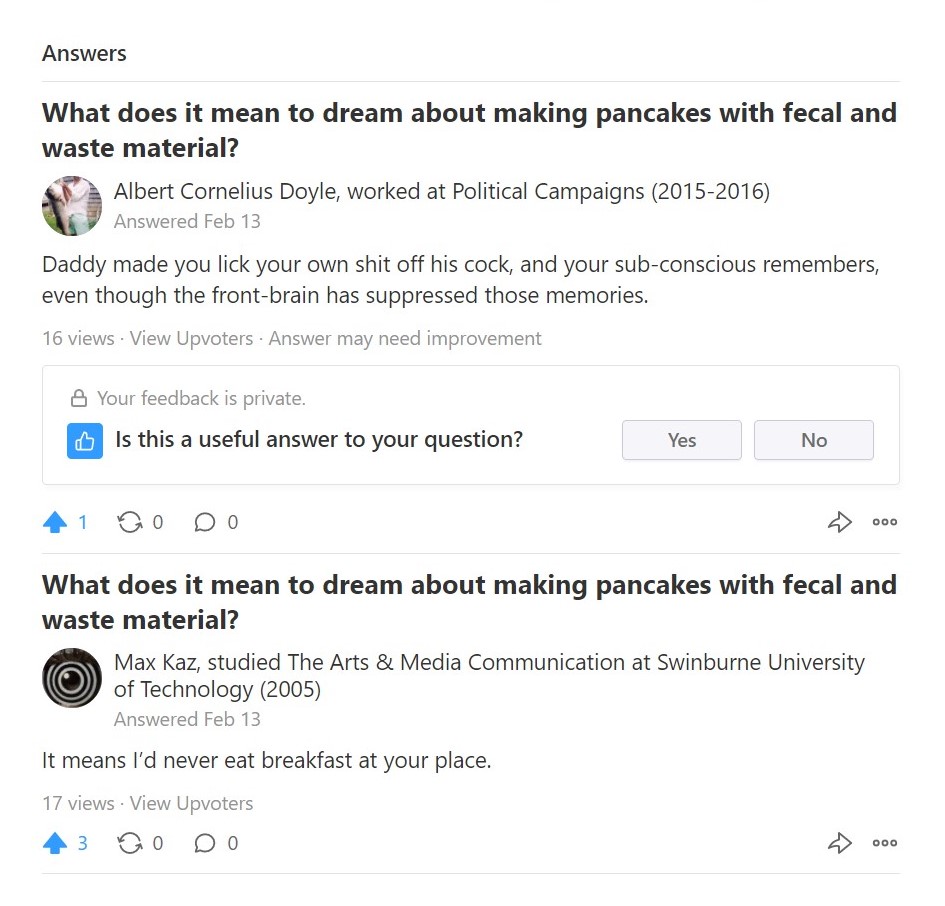The image size is (945, 906).
Task: Click the Albert Cornelius Doyle author name
Action: click(225, 192)
